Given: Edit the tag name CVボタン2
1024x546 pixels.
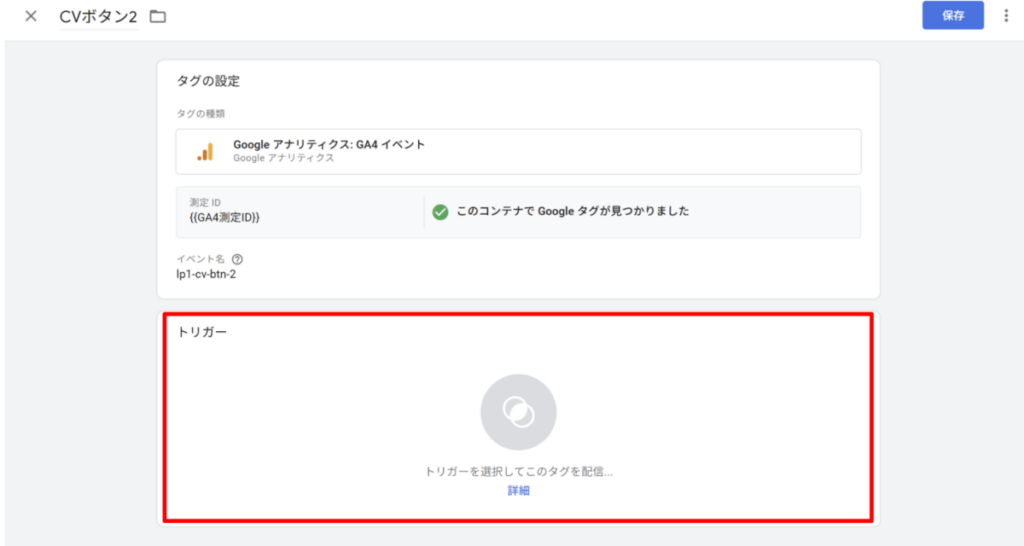Looking at the screenshot, I should [98, 17].
